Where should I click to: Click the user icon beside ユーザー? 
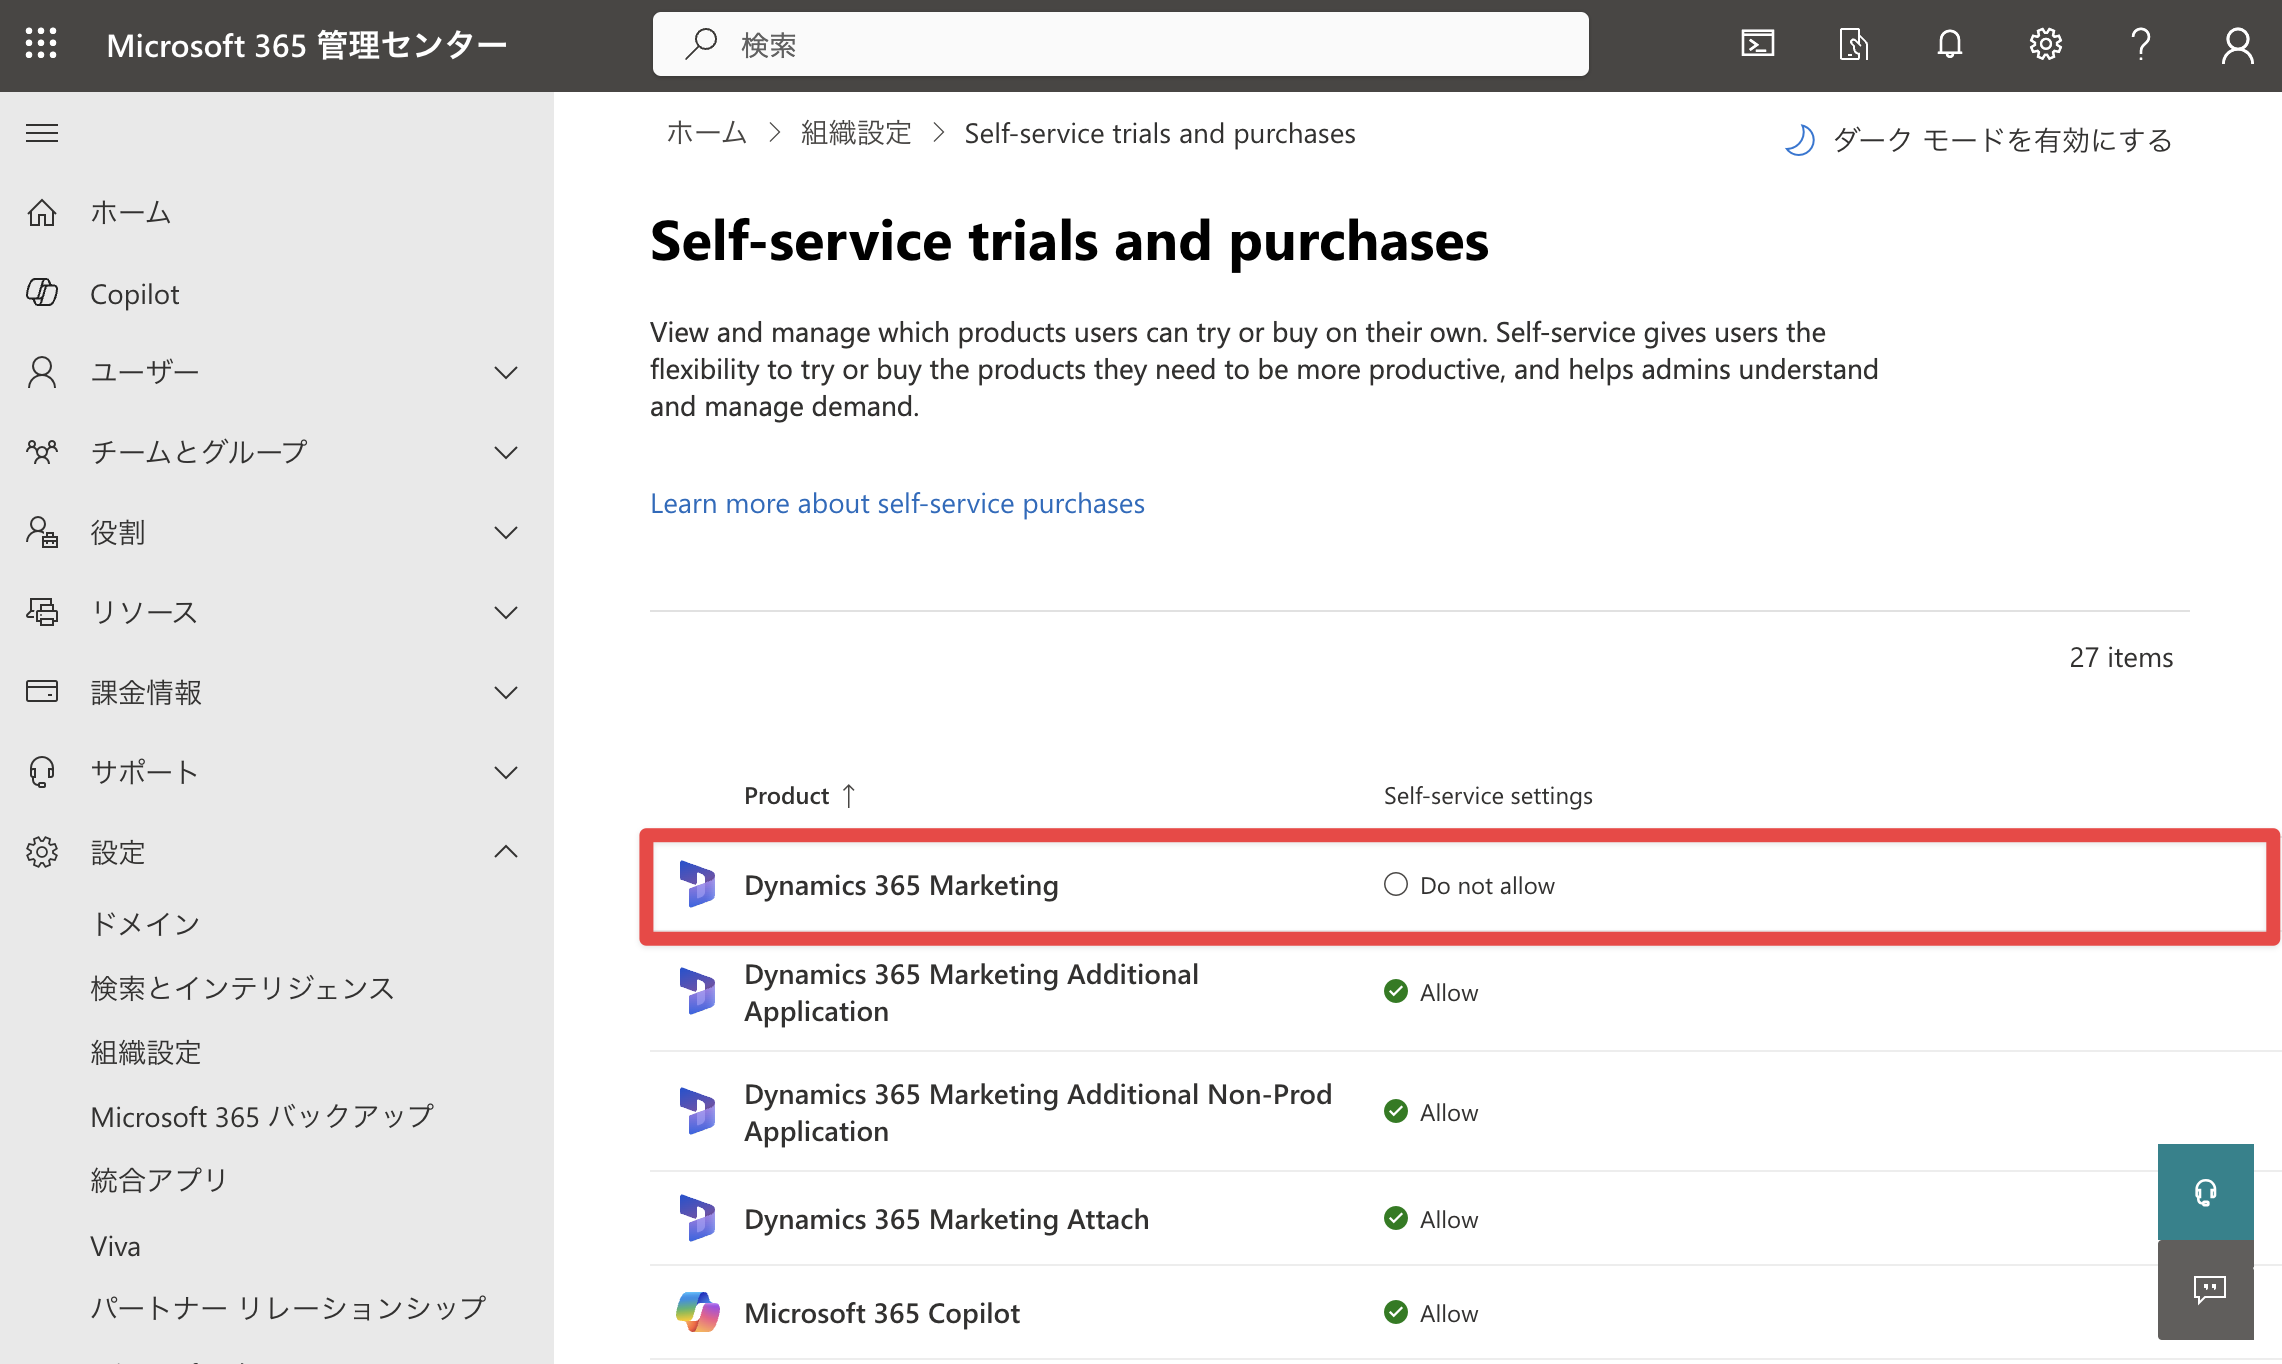tap(42, 372)
